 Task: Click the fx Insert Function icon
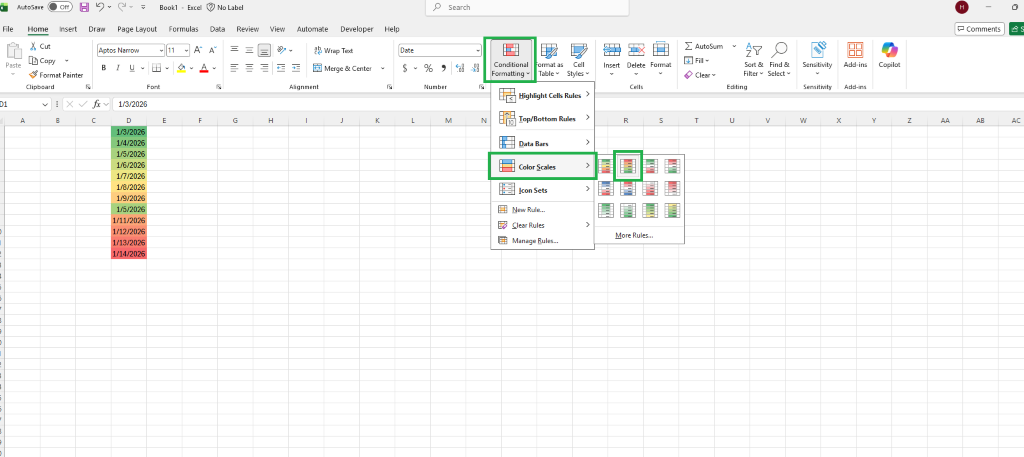point(97,104)
